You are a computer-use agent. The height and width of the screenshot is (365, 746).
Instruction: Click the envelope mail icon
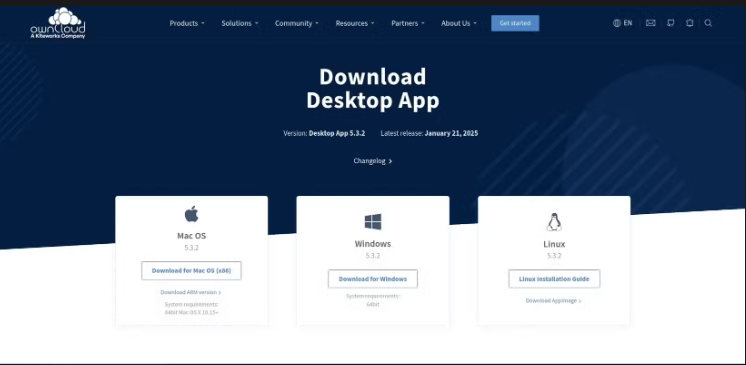click(650, 23)
